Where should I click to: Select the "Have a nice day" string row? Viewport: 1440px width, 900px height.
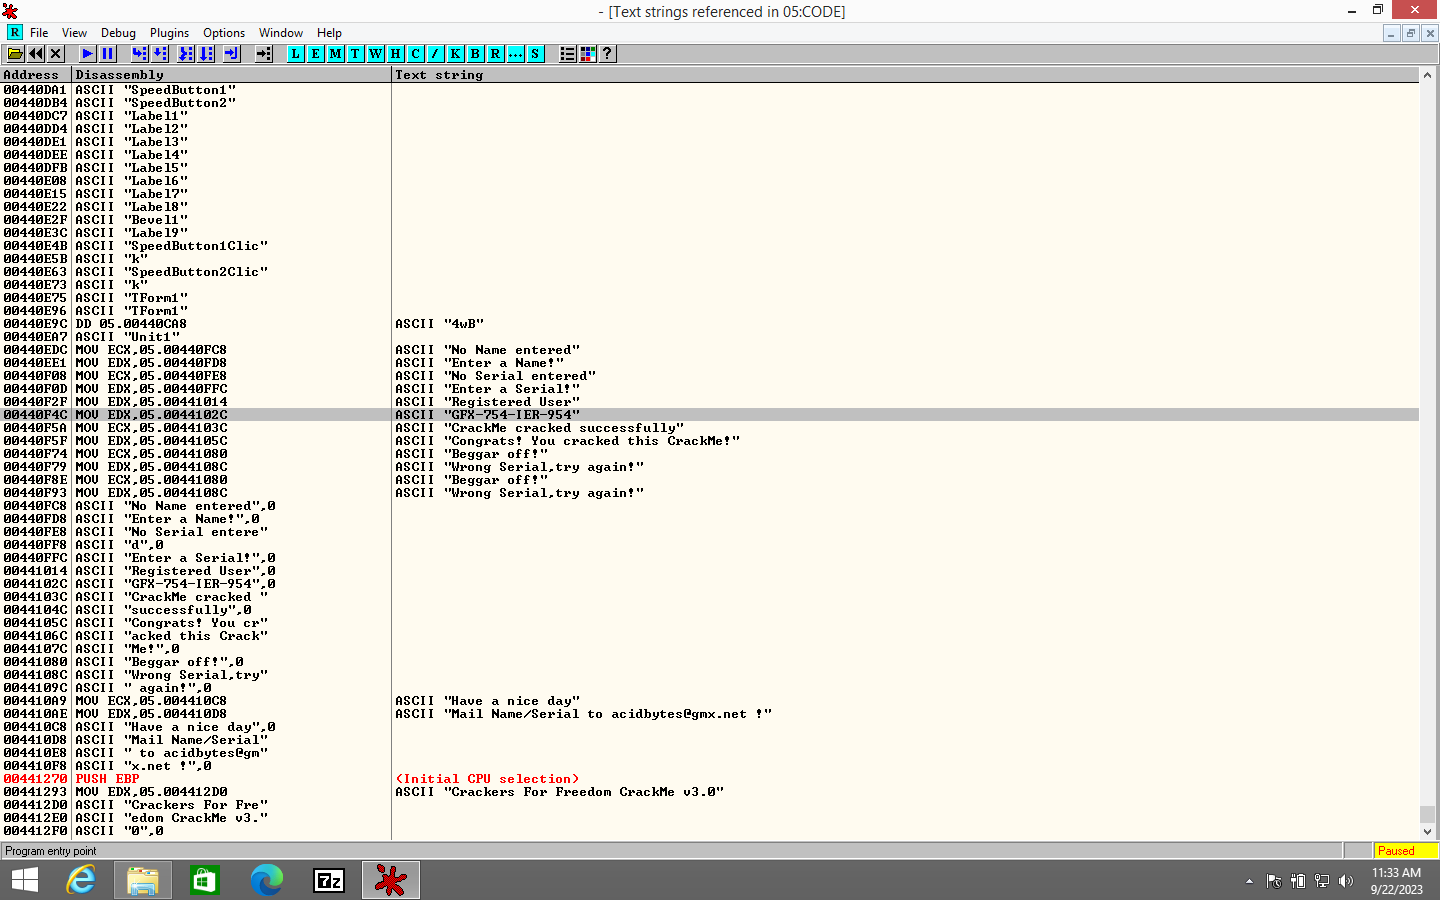709,701
